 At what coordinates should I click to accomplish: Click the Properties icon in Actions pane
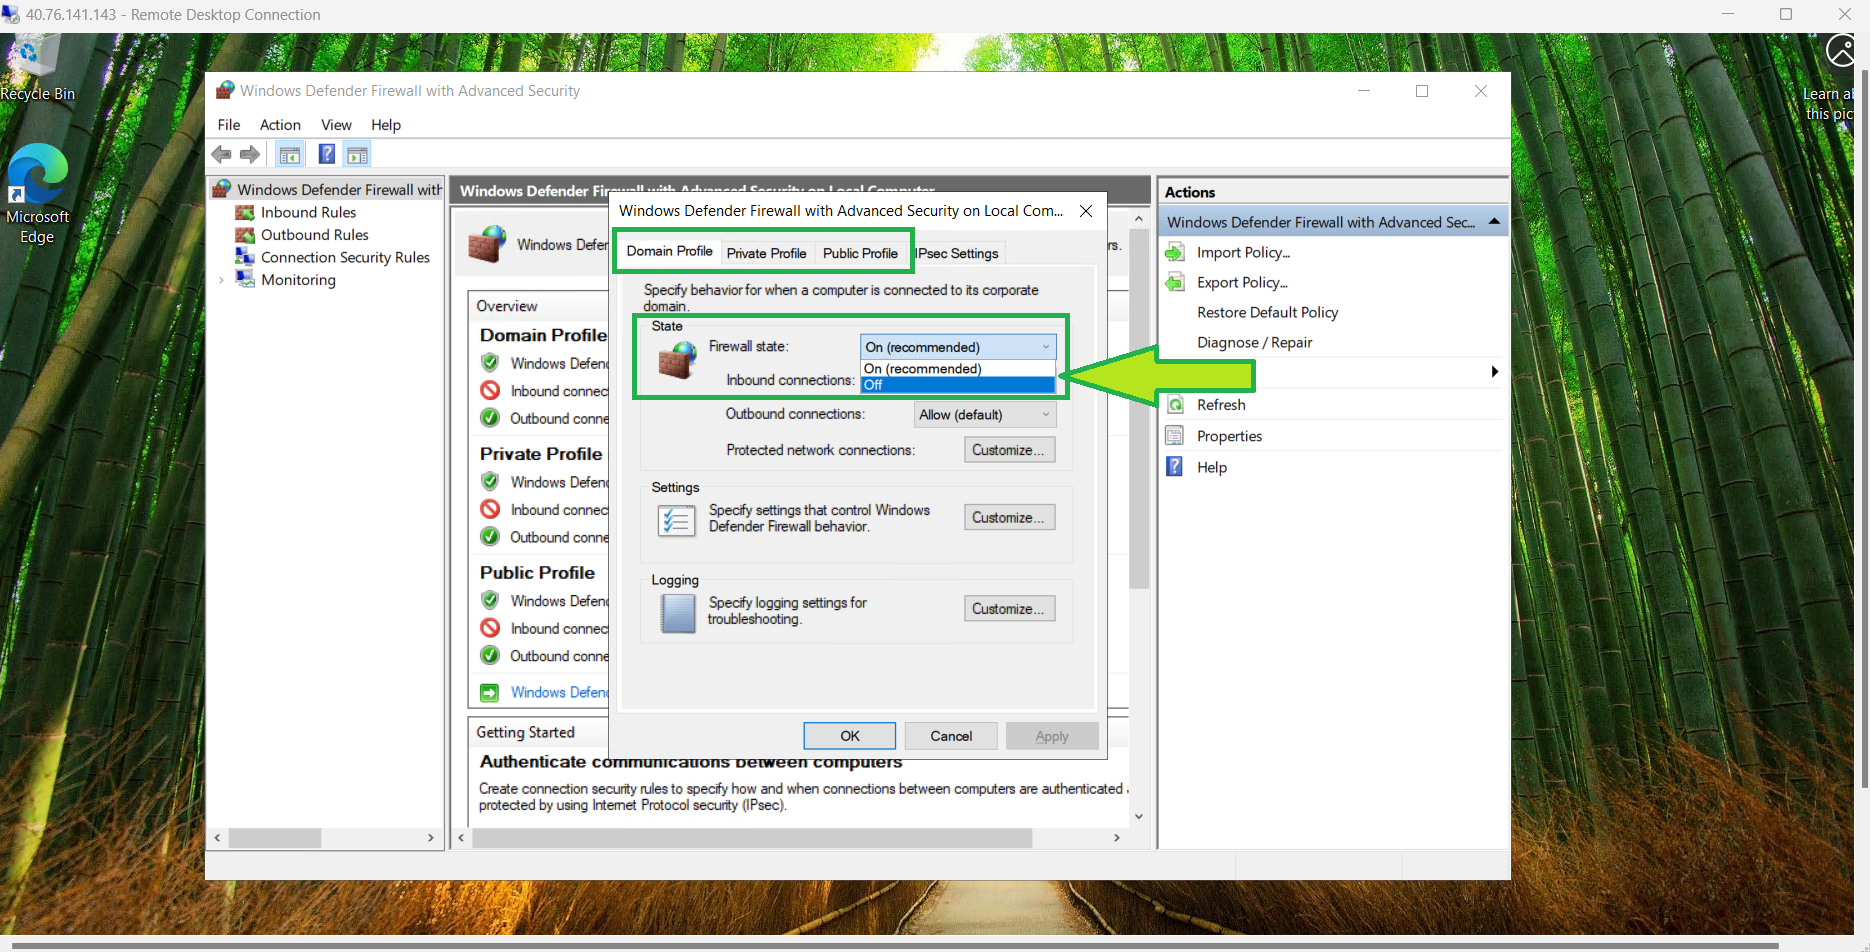click(1175, 436)
